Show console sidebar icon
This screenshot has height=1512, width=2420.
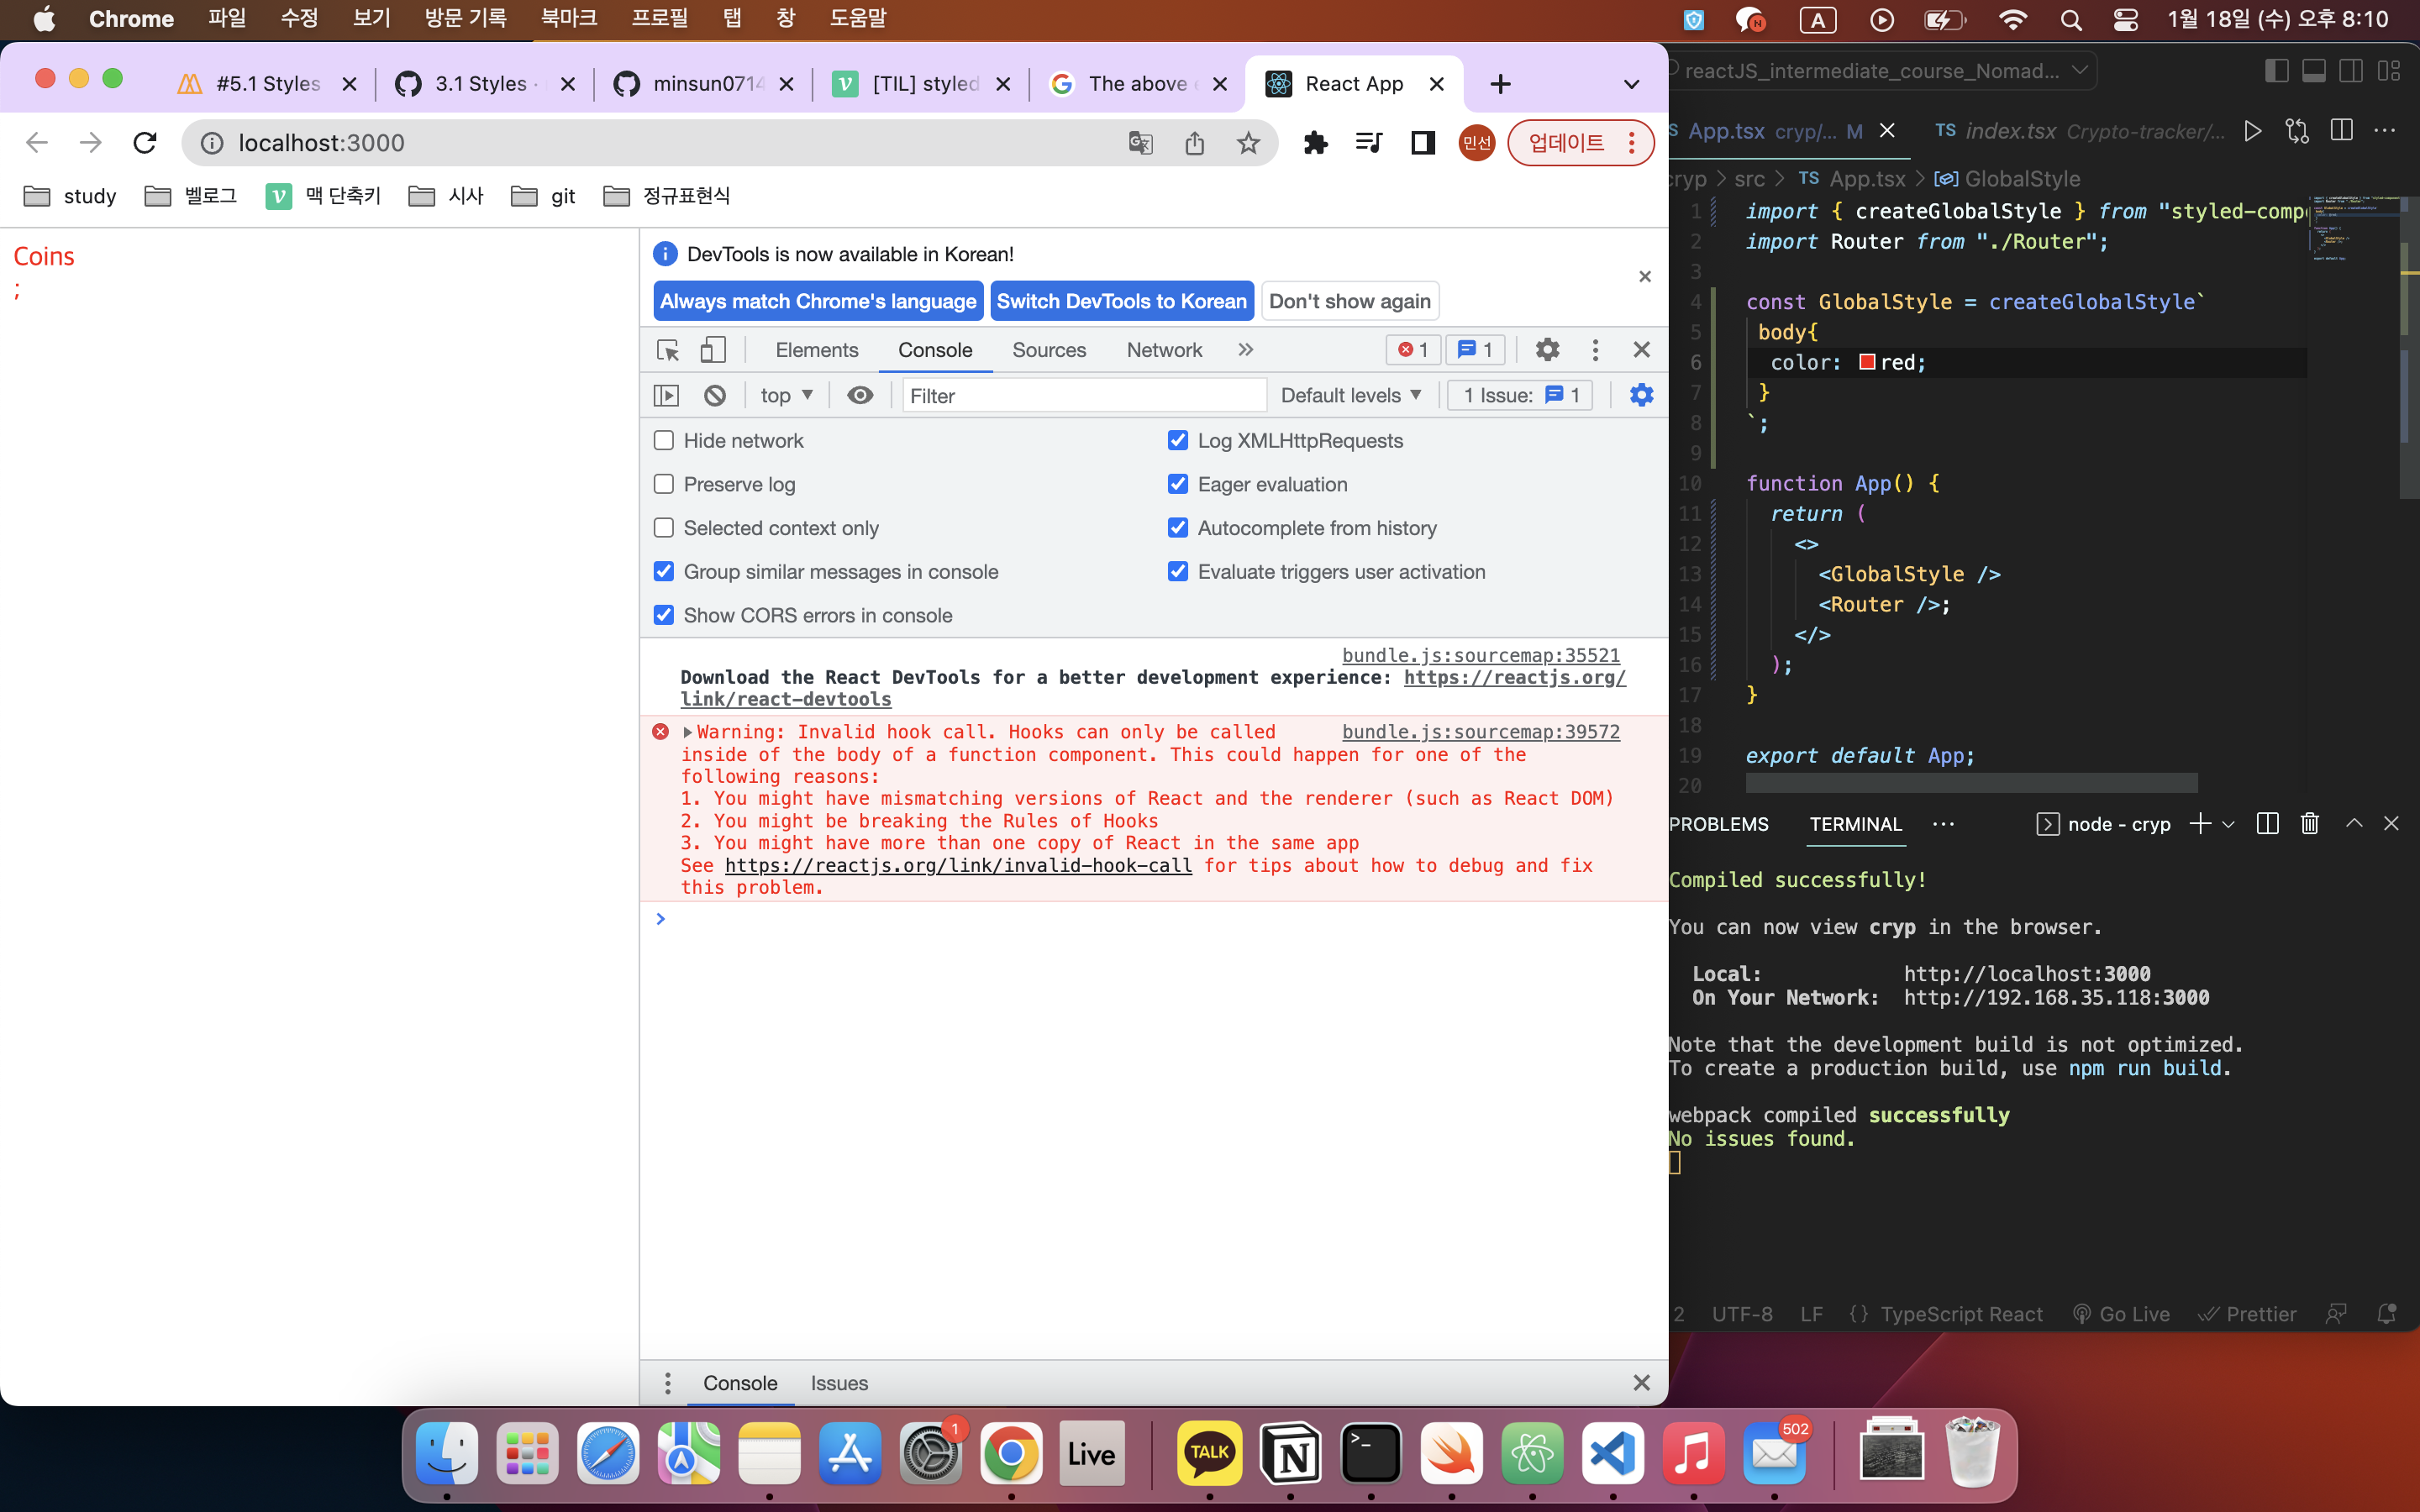tap(666, 396)
